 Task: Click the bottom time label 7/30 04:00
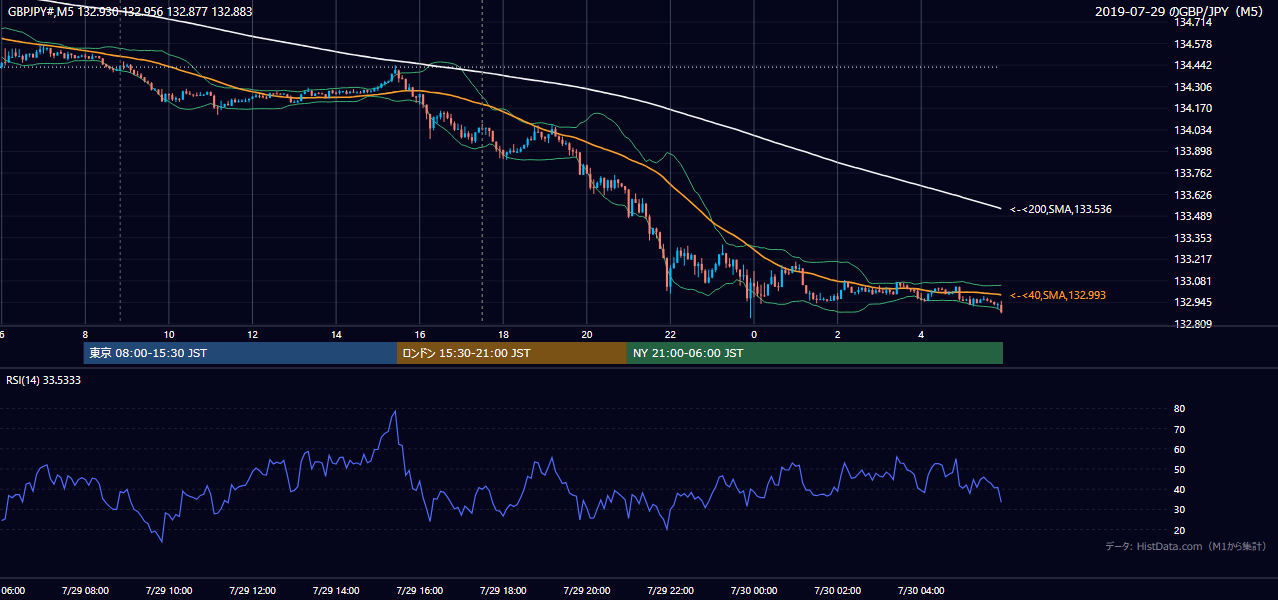pos(921,590)
